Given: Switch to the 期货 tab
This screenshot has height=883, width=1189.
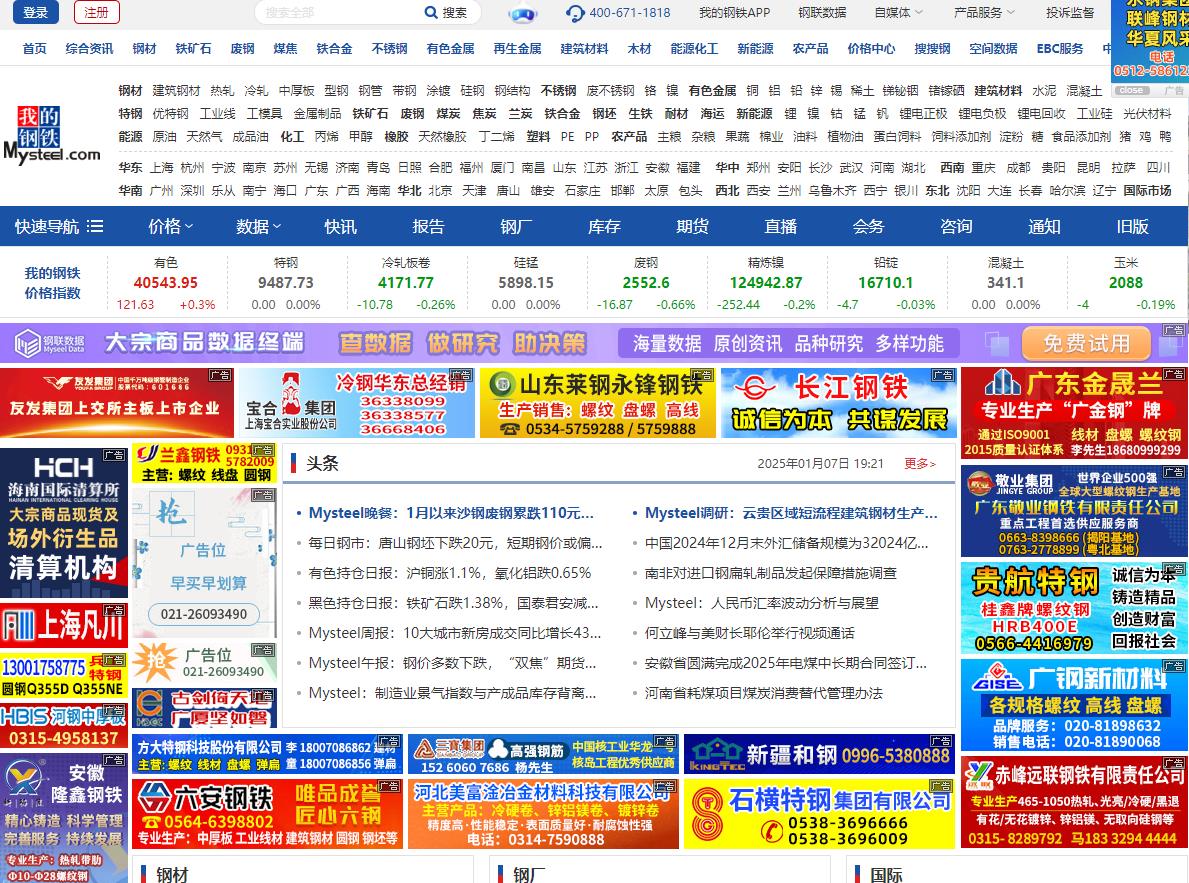Looking at the screenshot, I should click(x=692, y=226).
